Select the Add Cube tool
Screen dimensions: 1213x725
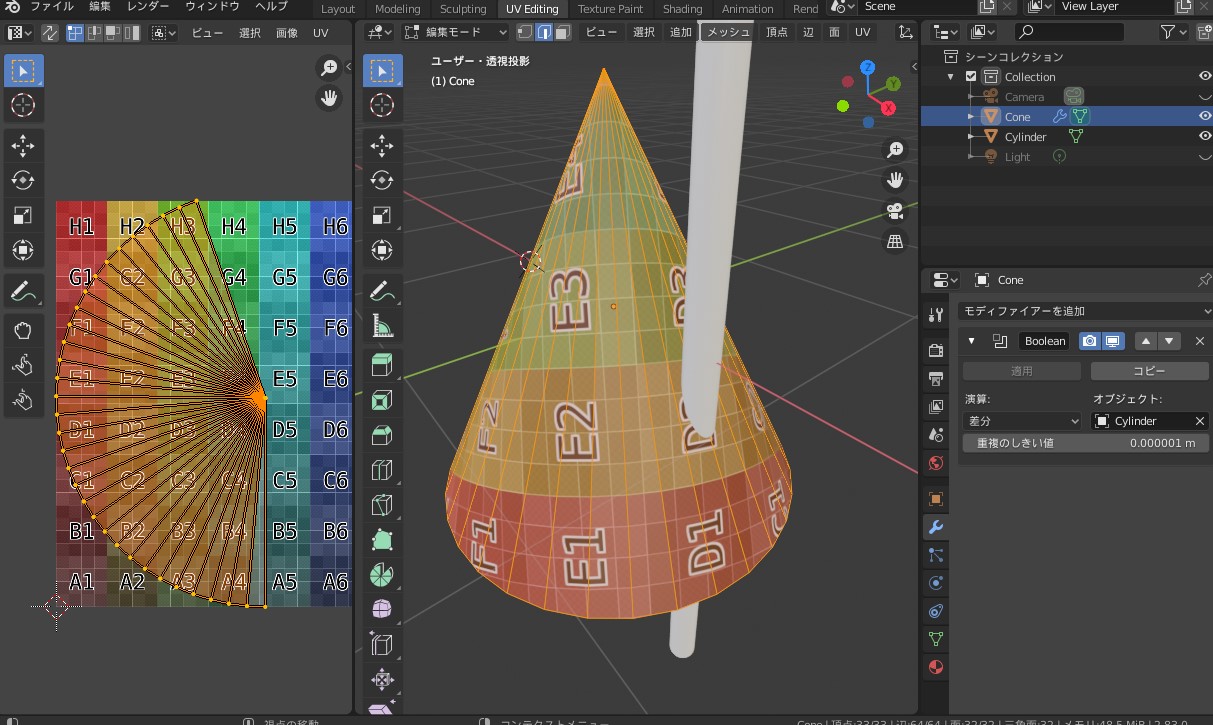click(382, 364)
